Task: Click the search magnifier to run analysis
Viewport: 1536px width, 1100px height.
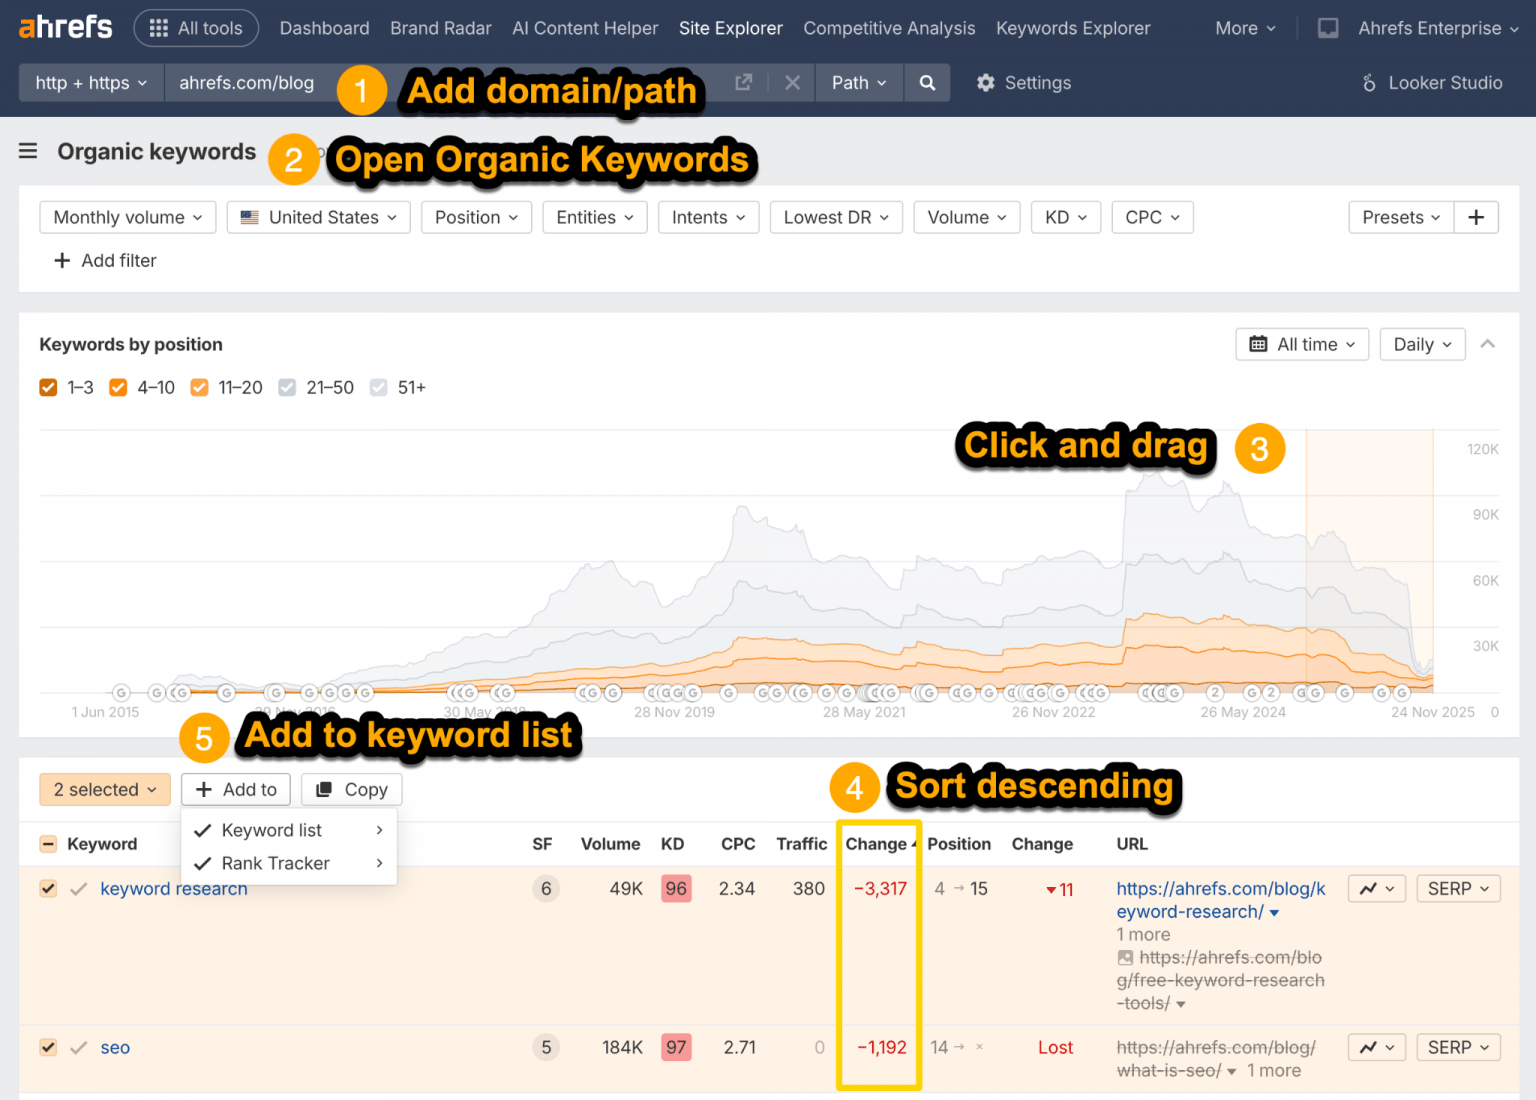Action: coord(926,83)
